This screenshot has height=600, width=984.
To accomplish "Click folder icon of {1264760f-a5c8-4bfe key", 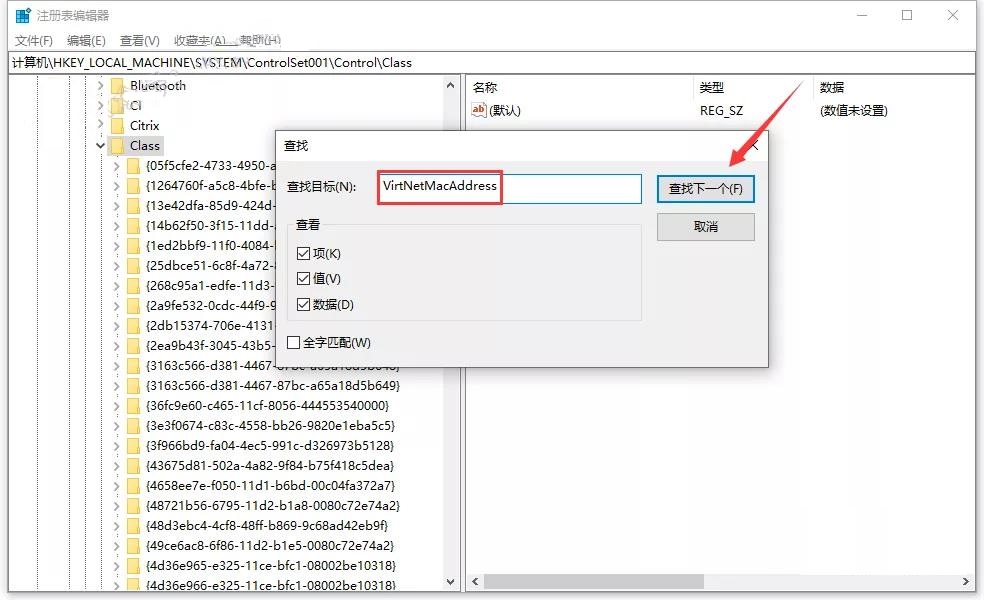I will 133,186.
